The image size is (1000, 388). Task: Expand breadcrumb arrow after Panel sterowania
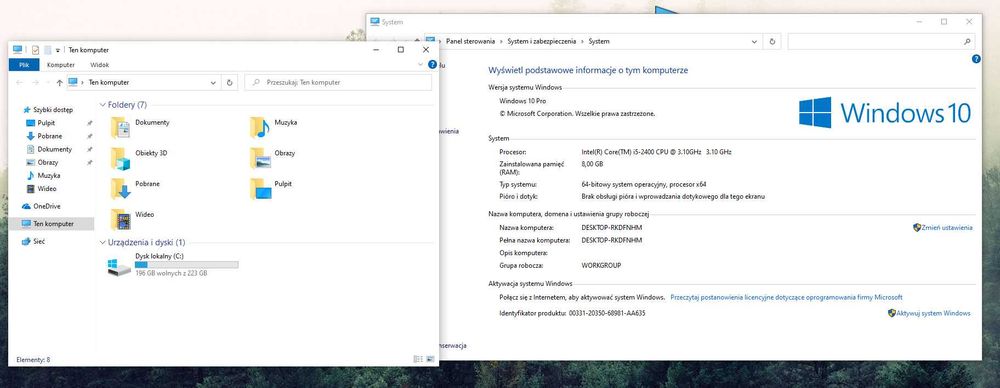pos(501,41)
